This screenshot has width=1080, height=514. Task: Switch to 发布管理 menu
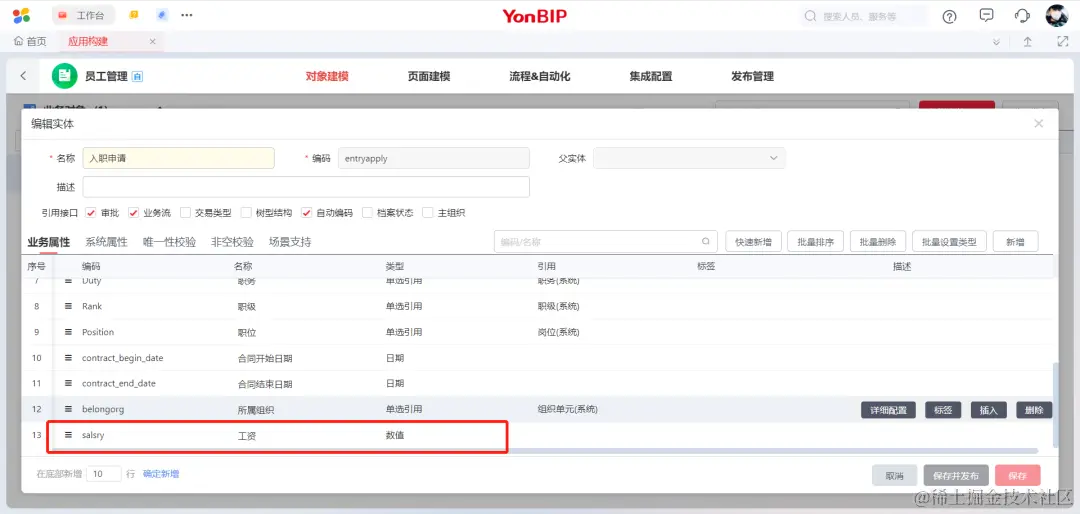click(x=753, y=76)
